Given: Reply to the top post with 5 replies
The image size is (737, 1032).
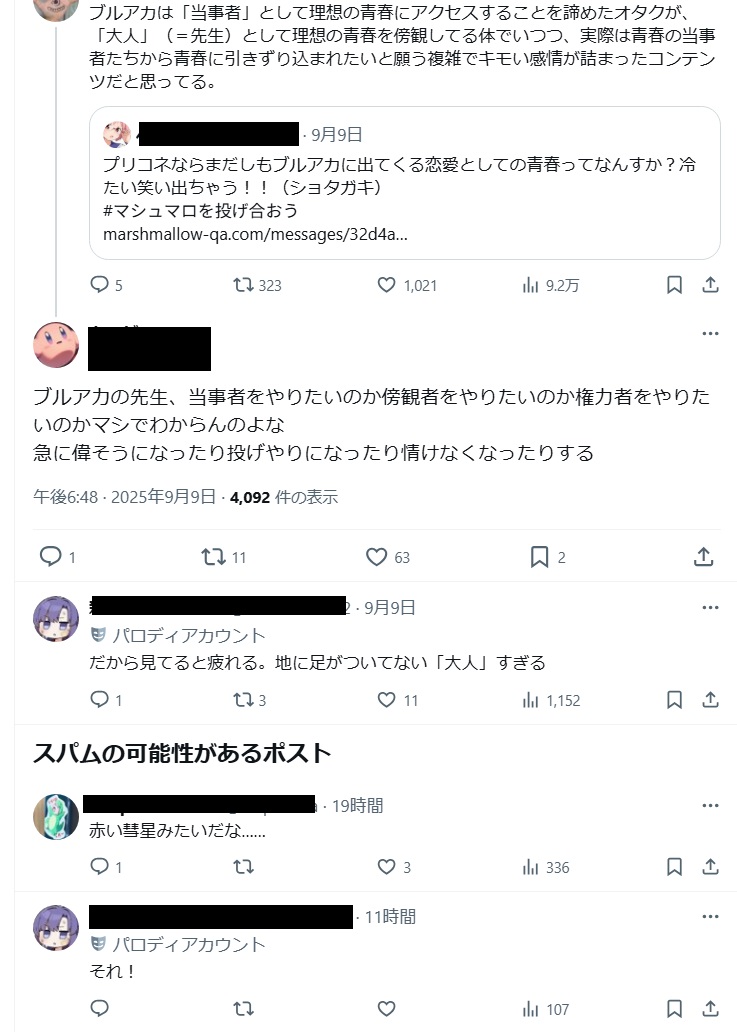Looking at the screenshot, I should tap(99, 285).
